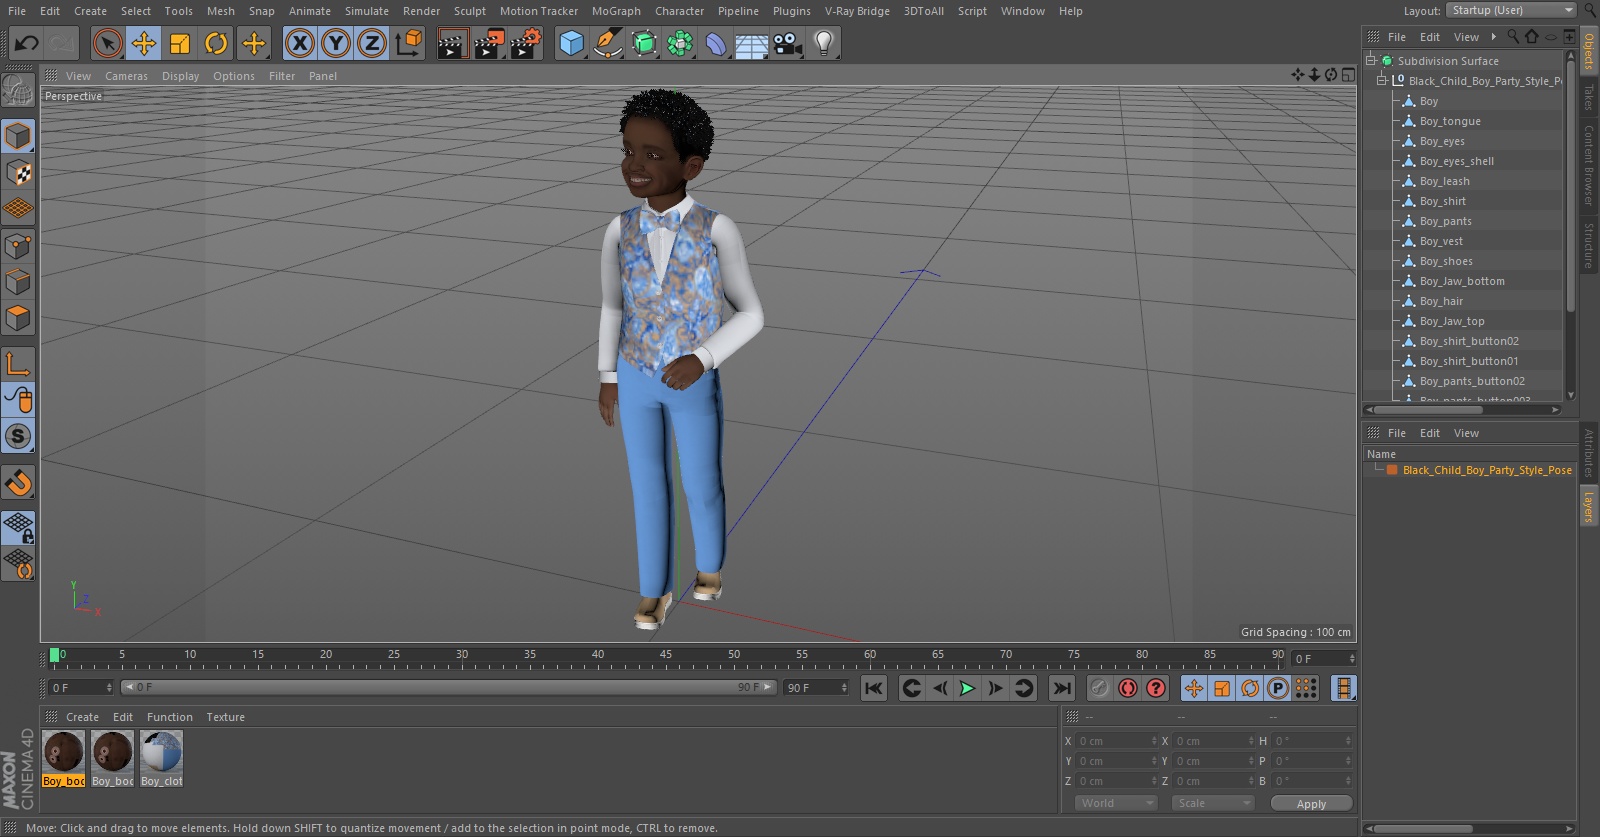Activate the Scale tool
Screen dimensions: 1600x837
coord(180,43)
